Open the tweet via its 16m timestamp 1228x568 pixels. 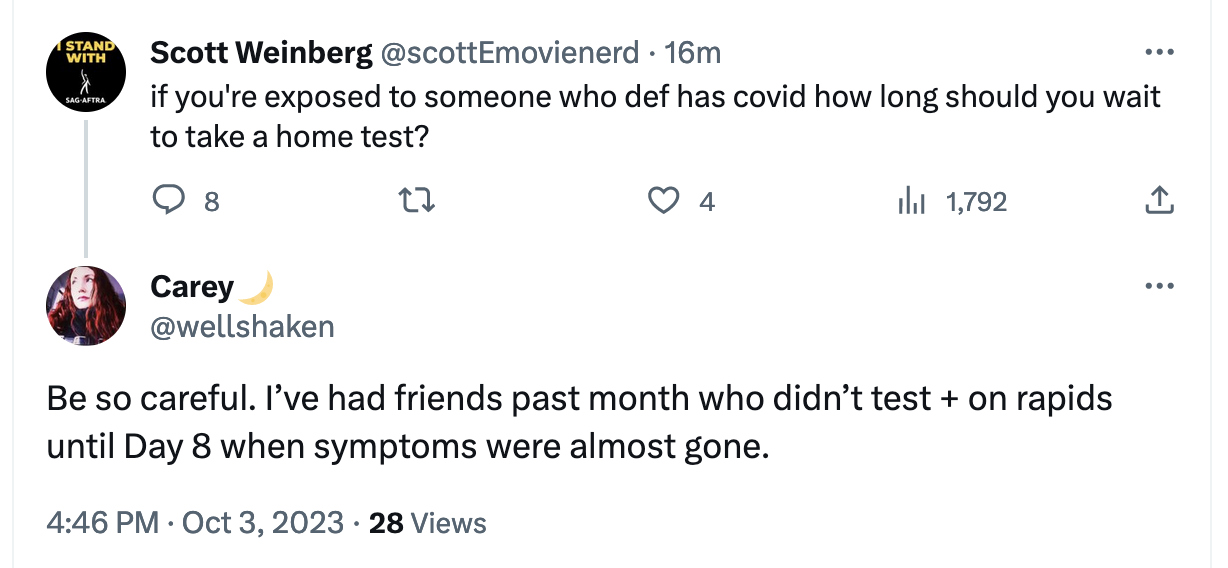692,52
